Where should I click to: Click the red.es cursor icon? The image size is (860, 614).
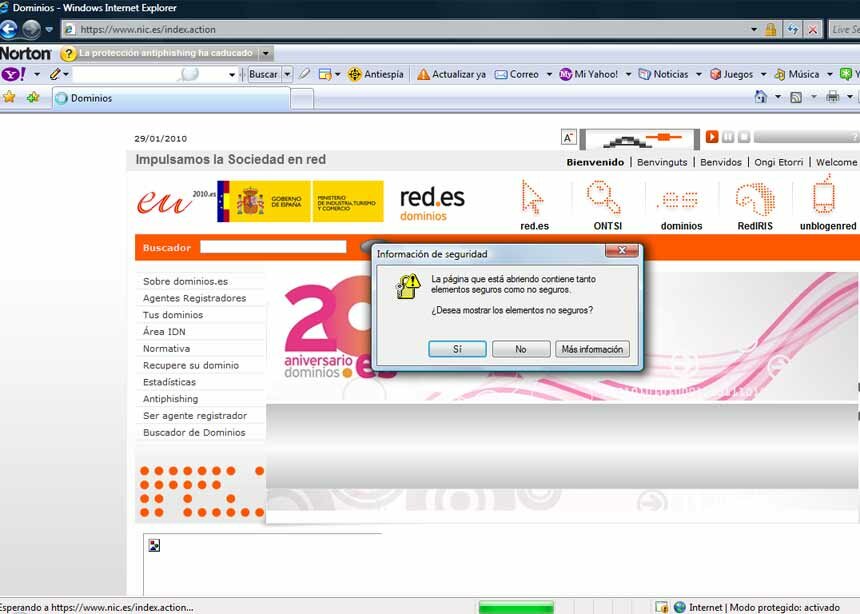(534, 198)
